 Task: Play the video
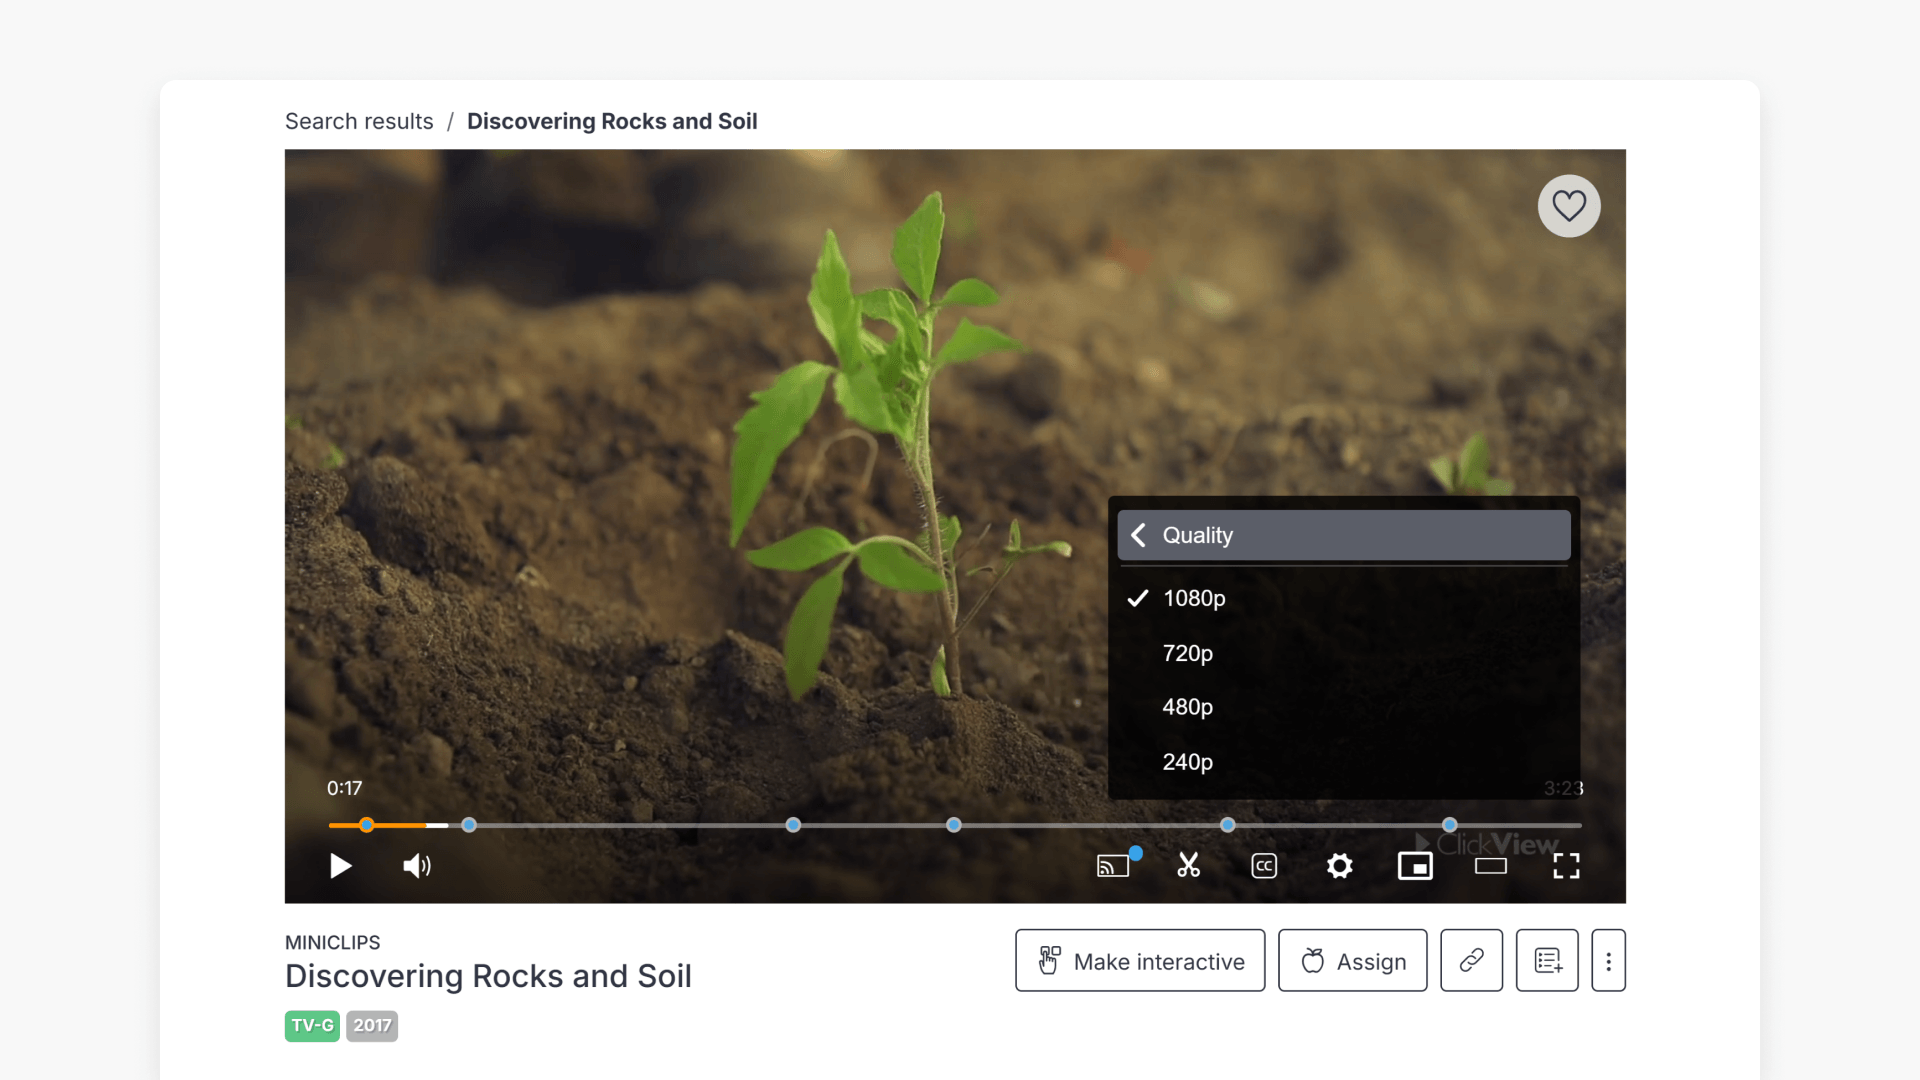point(341,866)
